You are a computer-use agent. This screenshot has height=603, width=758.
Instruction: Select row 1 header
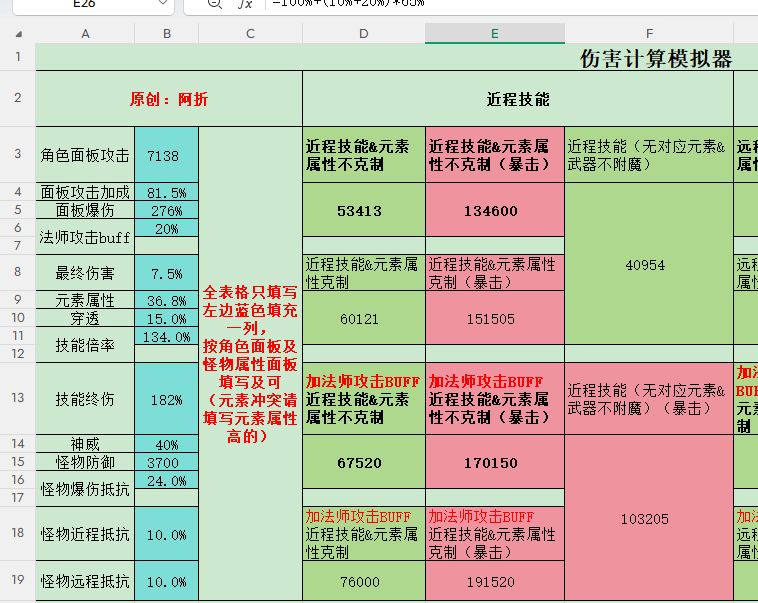point(18,57)
